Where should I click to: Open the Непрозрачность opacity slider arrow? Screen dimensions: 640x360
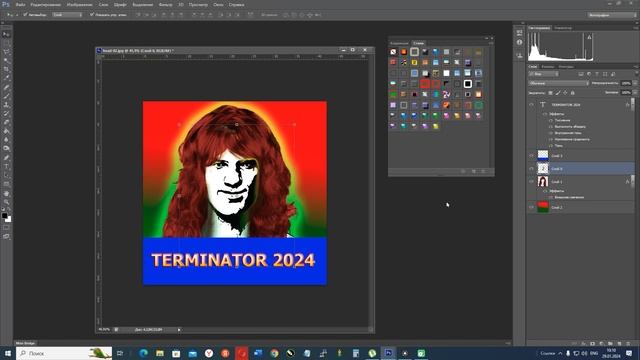pyautogui.click(x=635, y=83)
